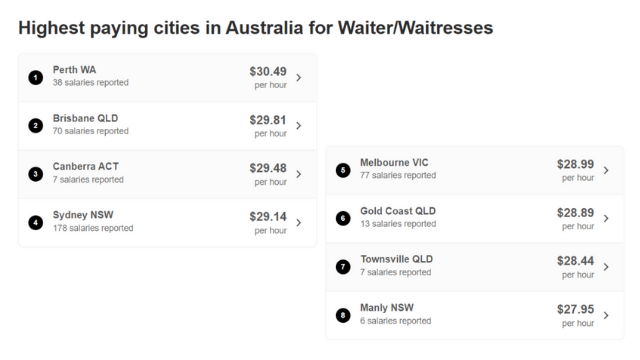The image size is (640, 360).
Task: Open the Manly NSW city link
Action: click(x=387, y=308)
